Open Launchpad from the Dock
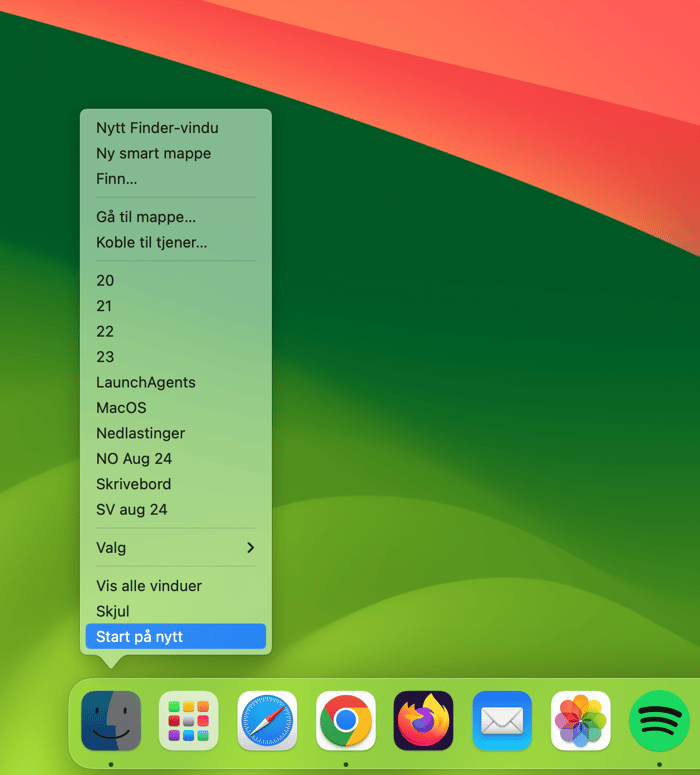This screenshot has width=700, height=775. [x=188, y=720]
